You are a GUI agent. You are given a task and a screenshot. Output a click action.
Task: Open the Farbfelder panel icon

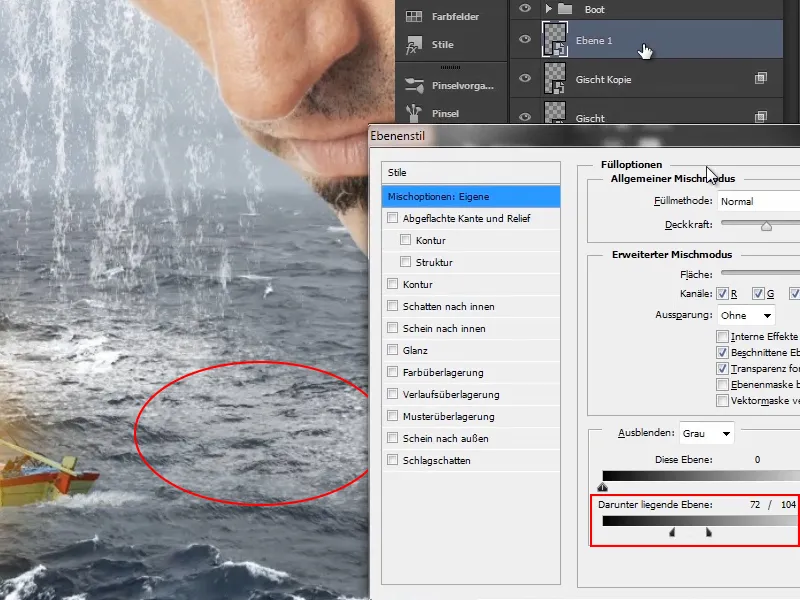414,16
